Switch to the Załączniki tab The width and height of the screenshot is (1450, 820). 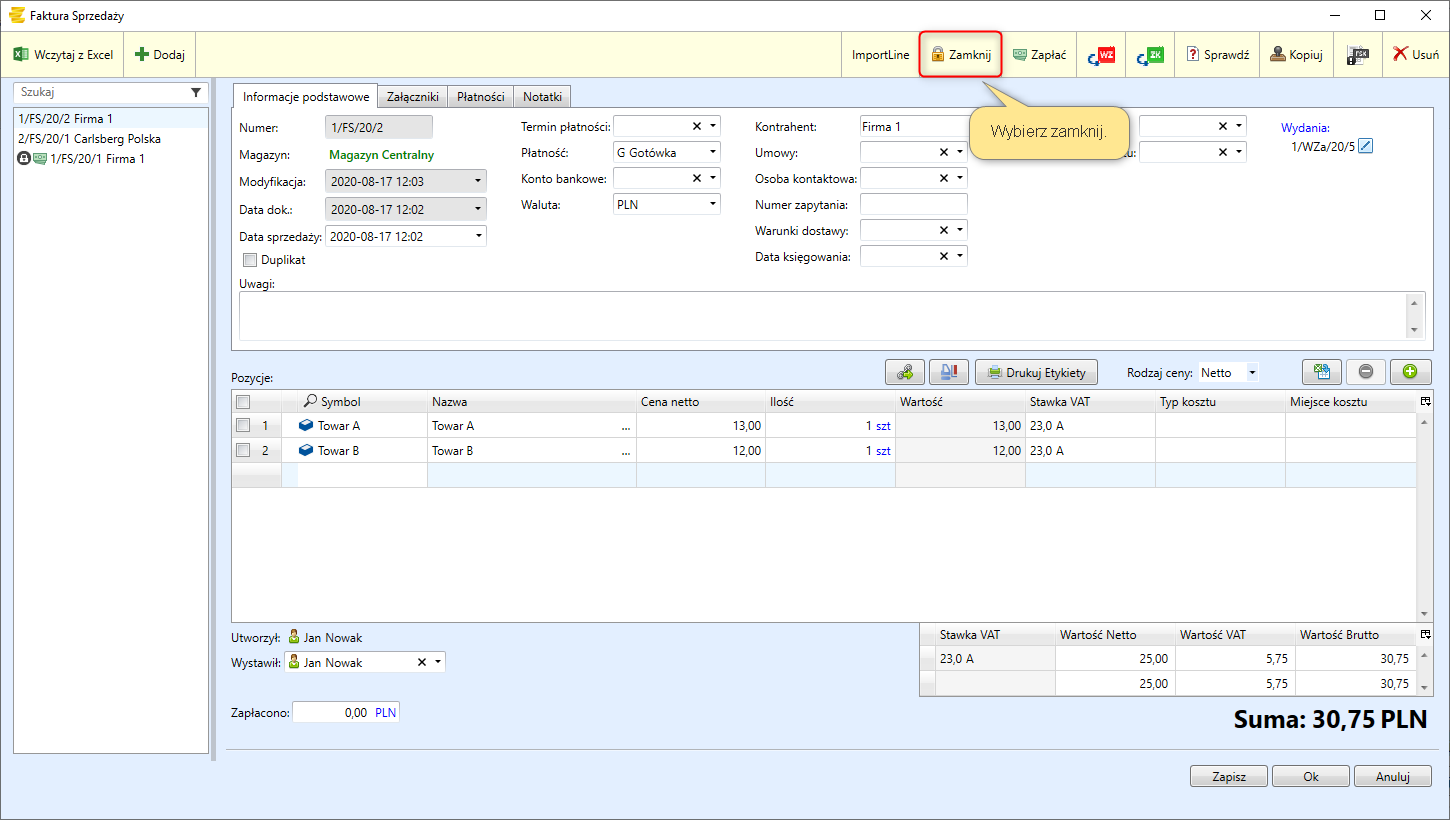[x=412, y=97]
